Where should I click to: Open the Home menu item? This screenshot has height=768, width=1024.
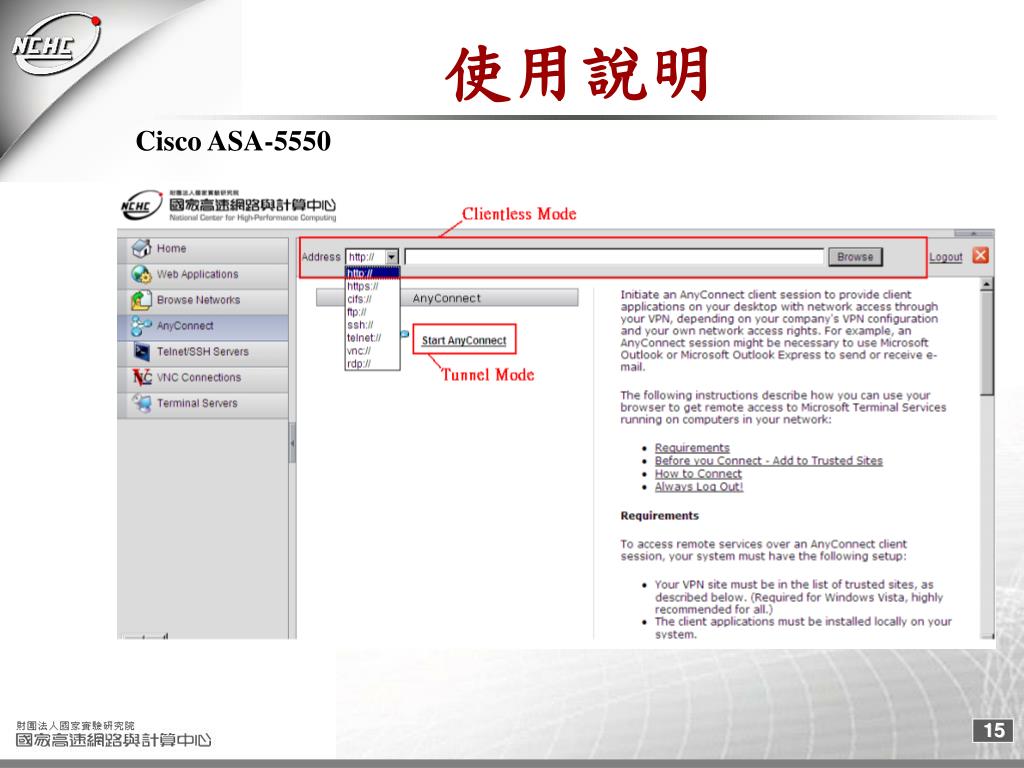click(x=202, y=249)
